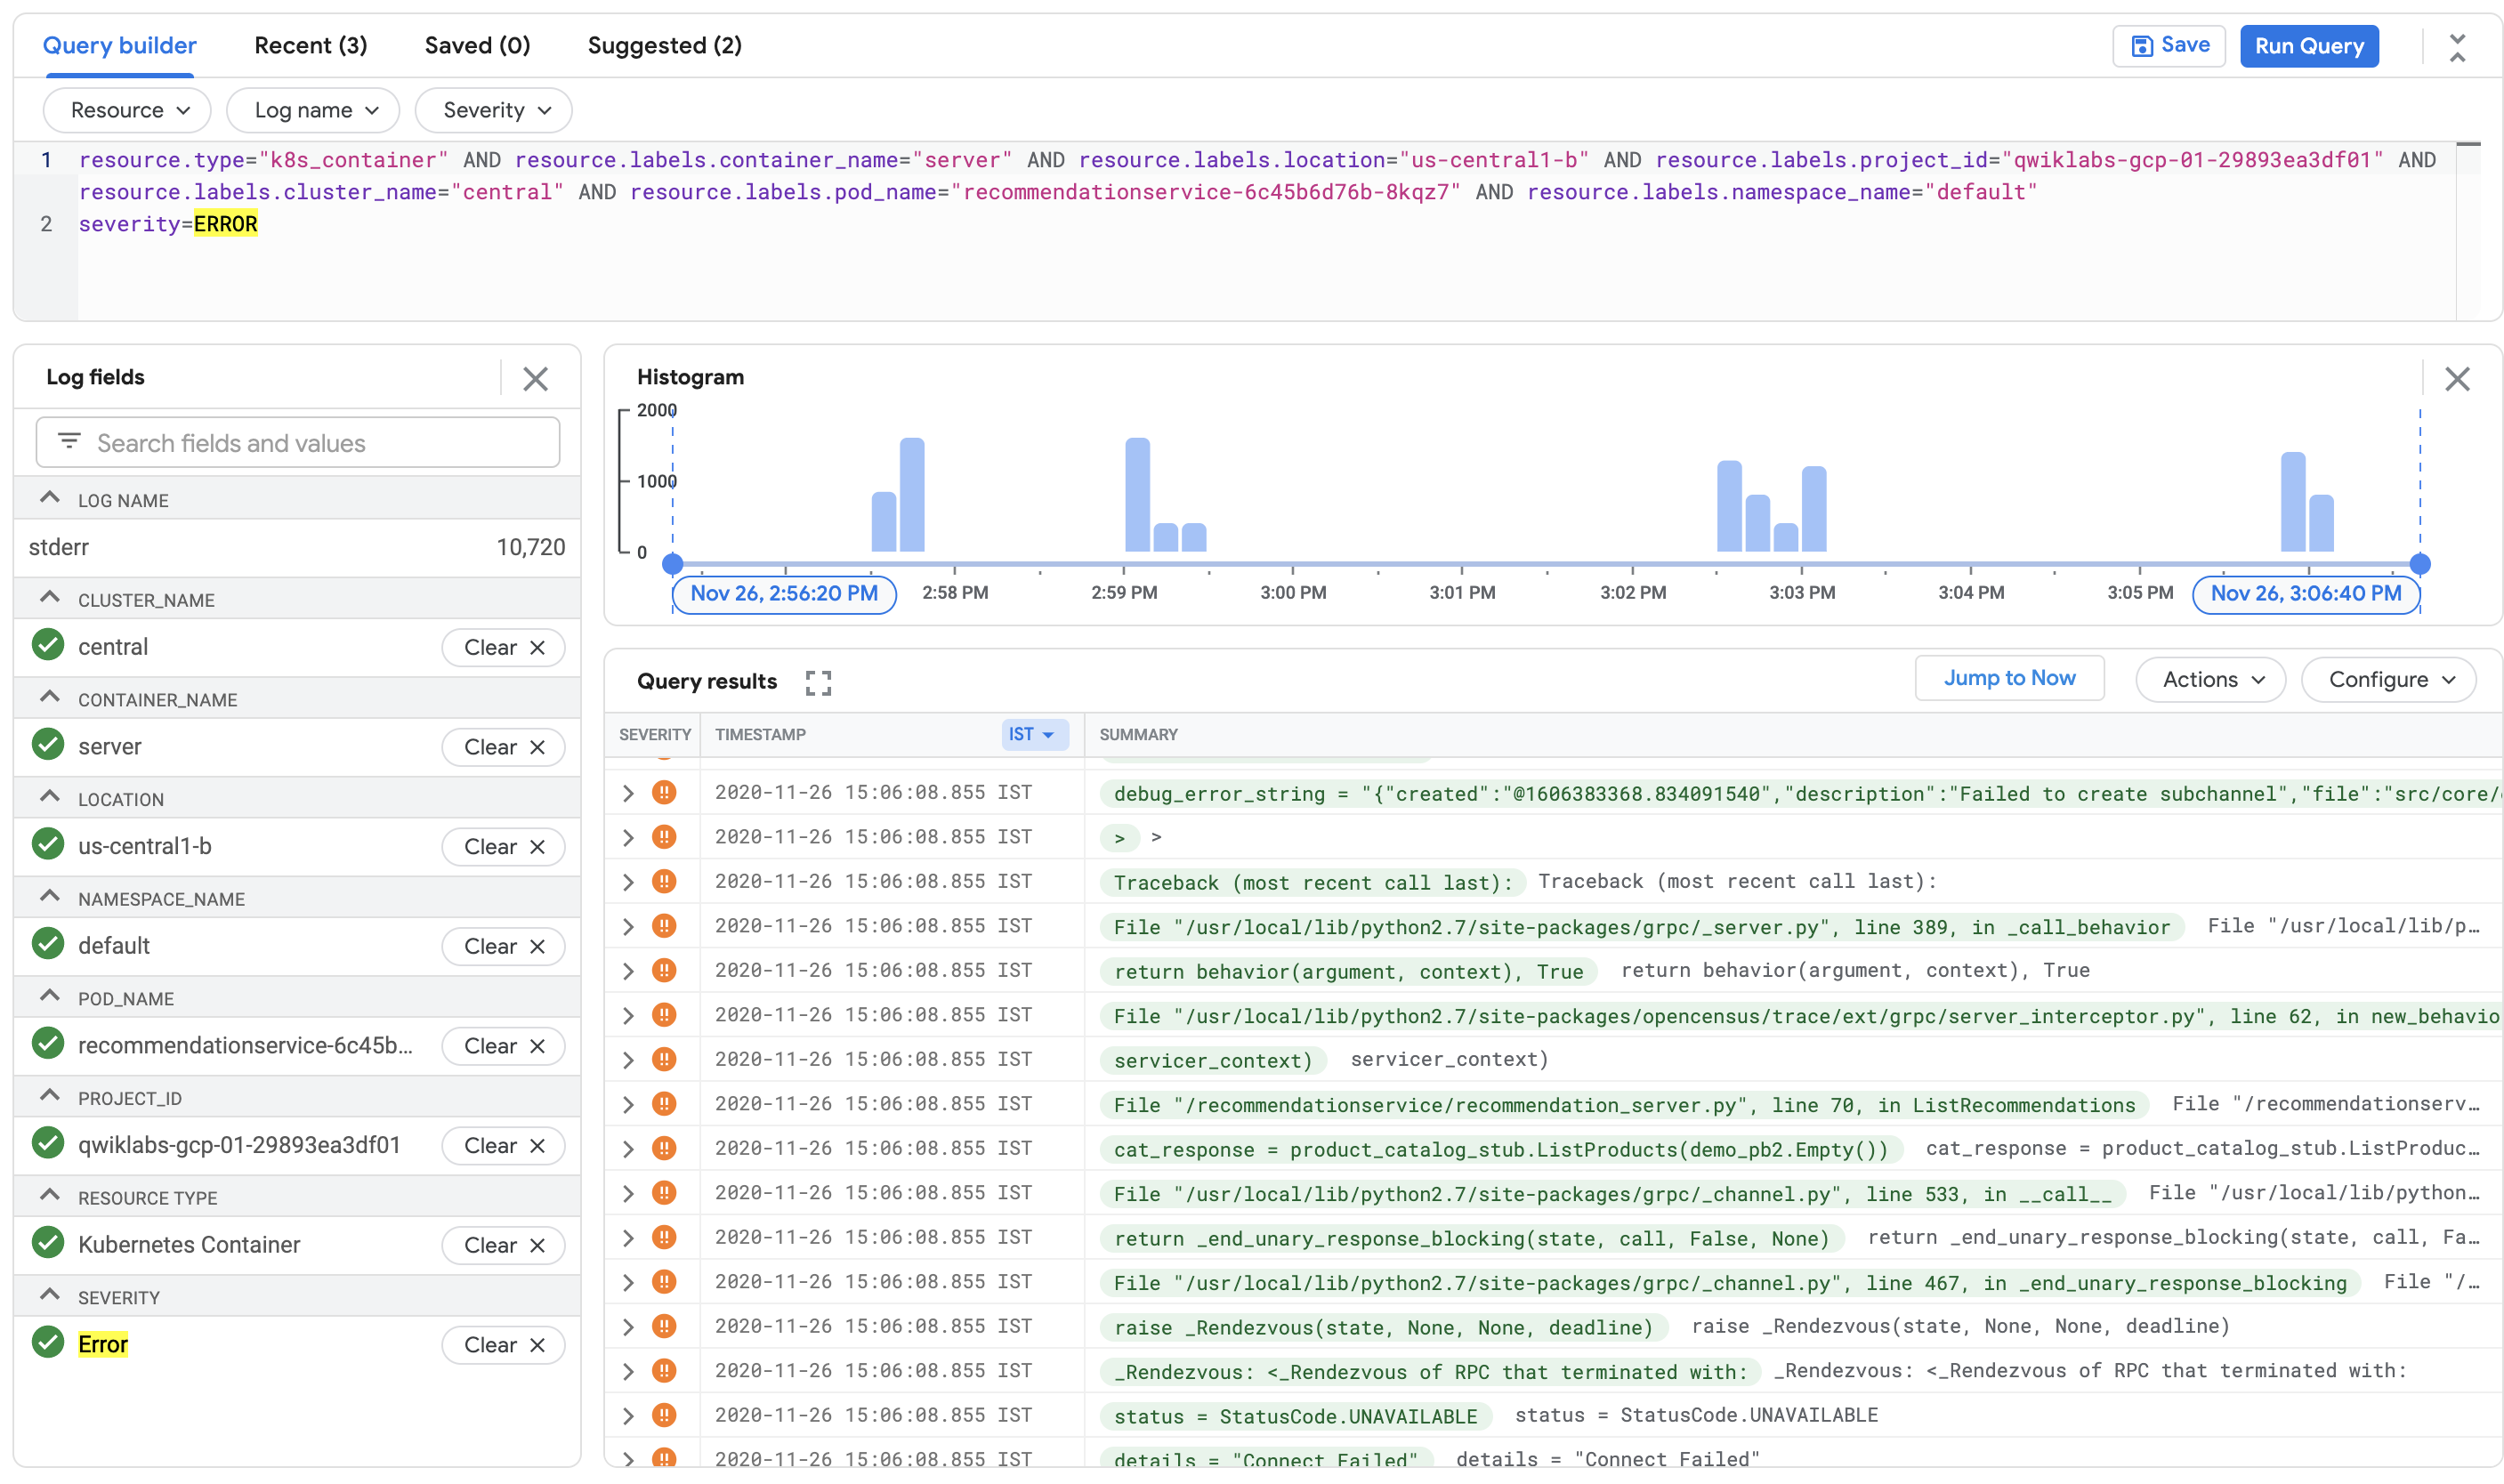Open the Log name dropdown
The width and height of the screenshot is (2504, 1484).
click(313, 110)
